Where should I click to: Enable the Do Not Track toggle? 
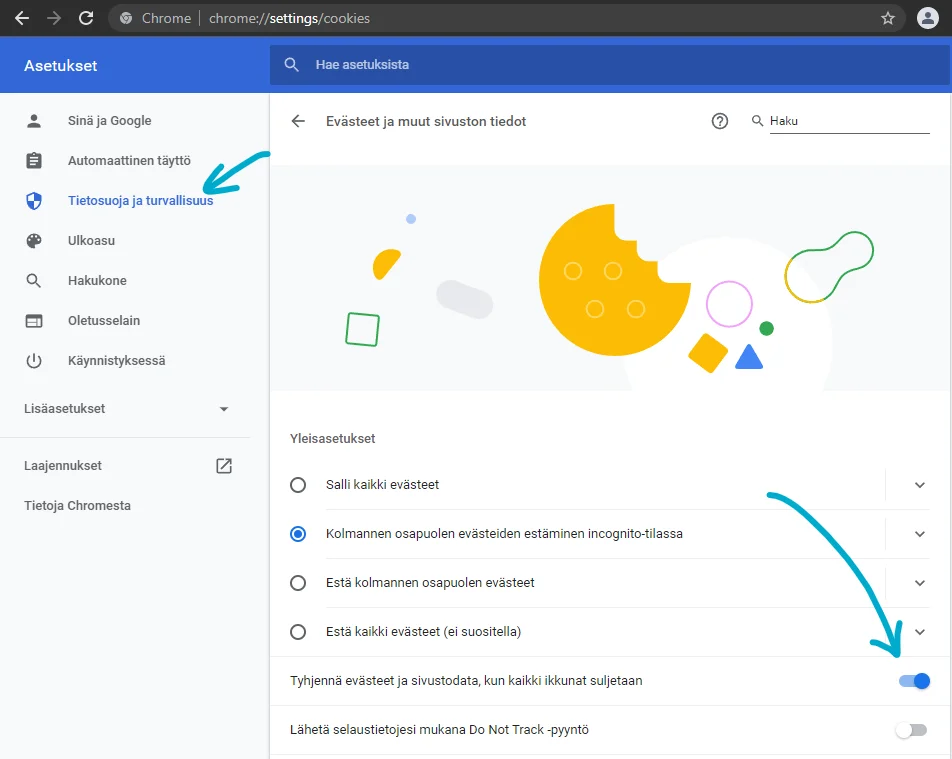coord(913,729)
